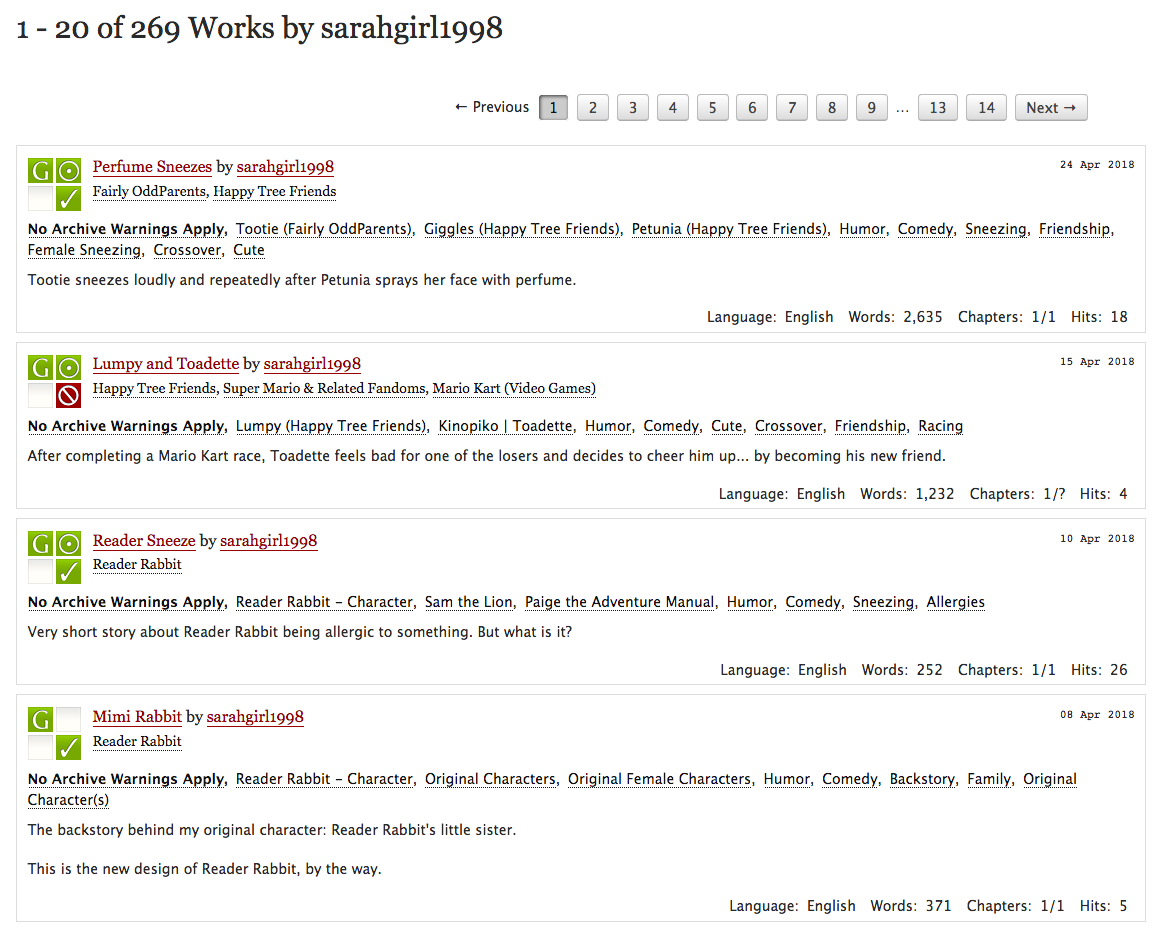Viewport: 1161px width, 928px height.
Task: Go to page 6 of works
Action: [752, 107]
